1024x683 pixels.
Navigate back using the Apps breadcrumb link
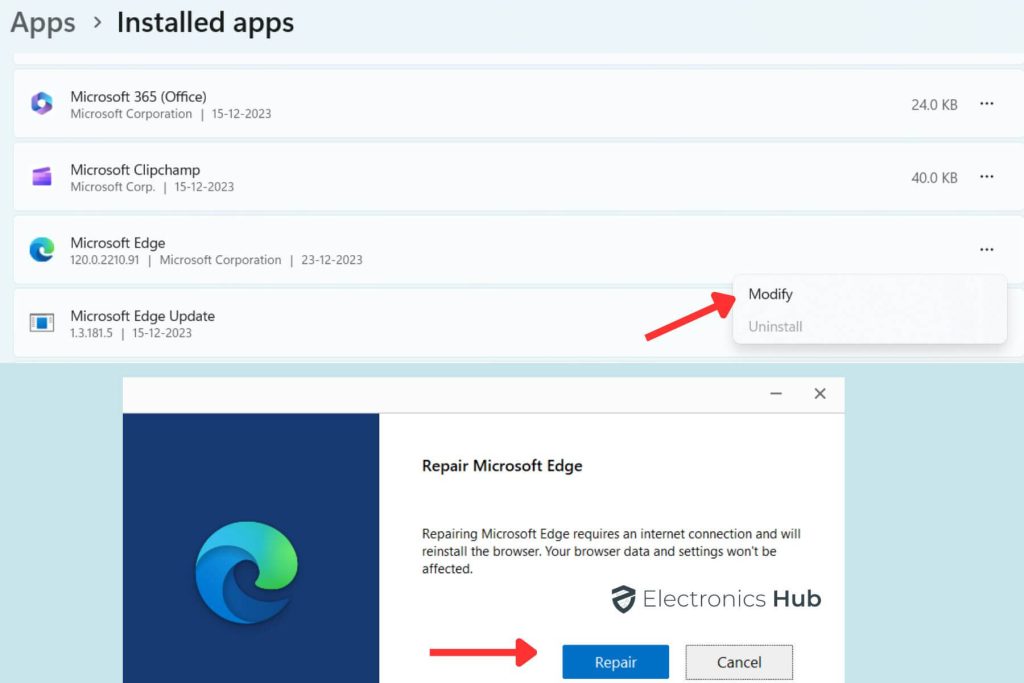(42, 22)
